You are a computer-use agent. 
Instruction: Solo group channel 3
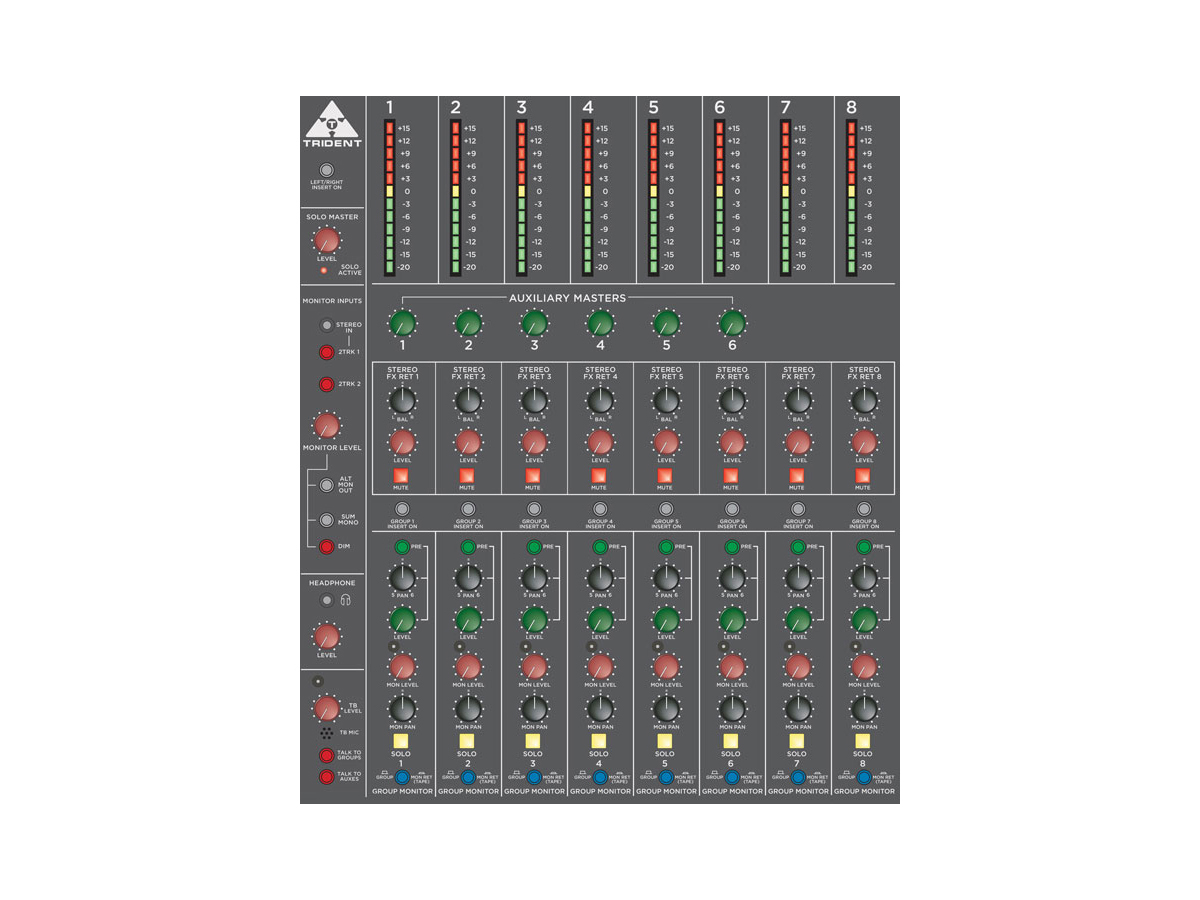coord(533,740)
